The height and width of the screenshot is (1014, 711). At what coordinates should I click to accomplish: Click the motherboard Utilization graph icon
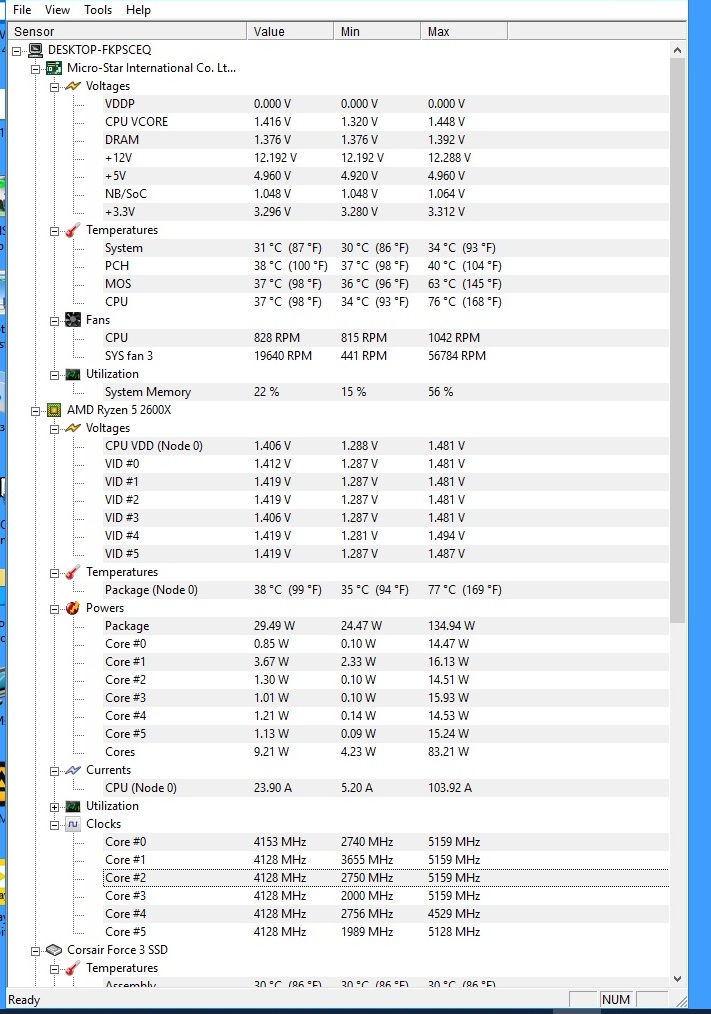[x=73, y=374]
